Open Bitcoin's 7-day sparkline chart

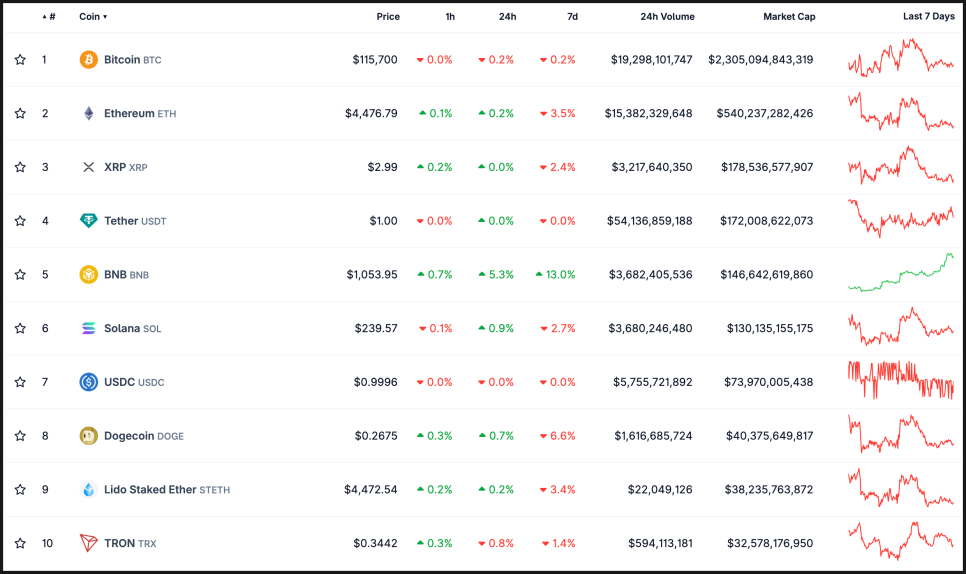(x=901, y=58)
